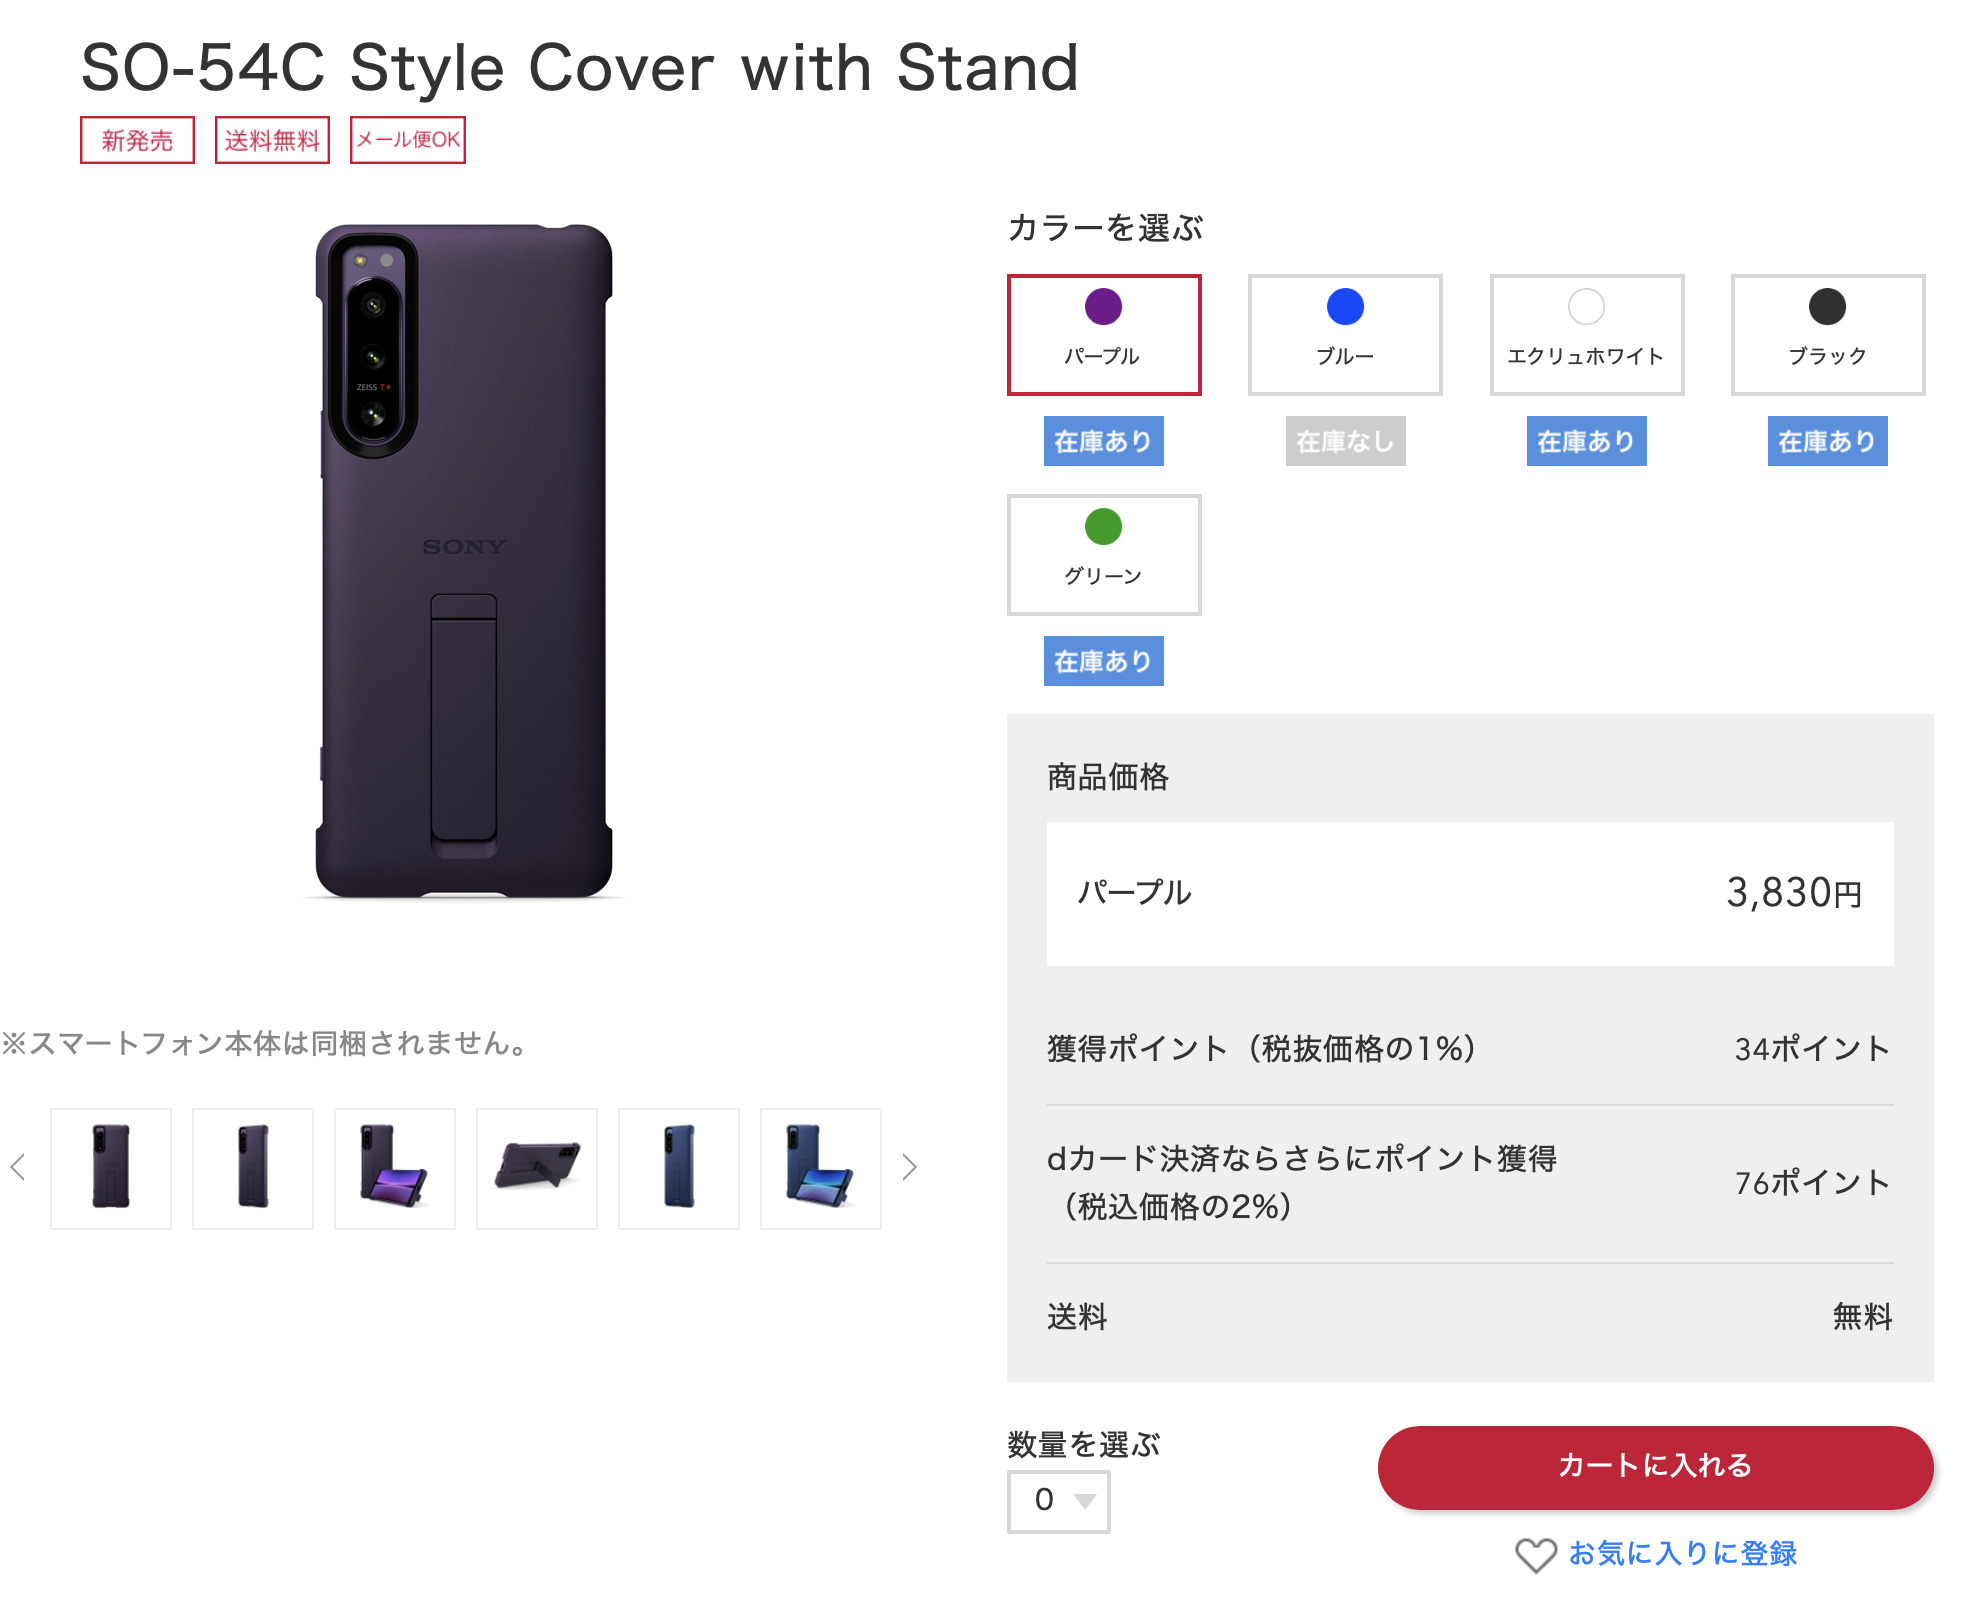Open first purple case back thumbnail
The width and height of the screenshot is (1972, 1598).
(111, 1168)
